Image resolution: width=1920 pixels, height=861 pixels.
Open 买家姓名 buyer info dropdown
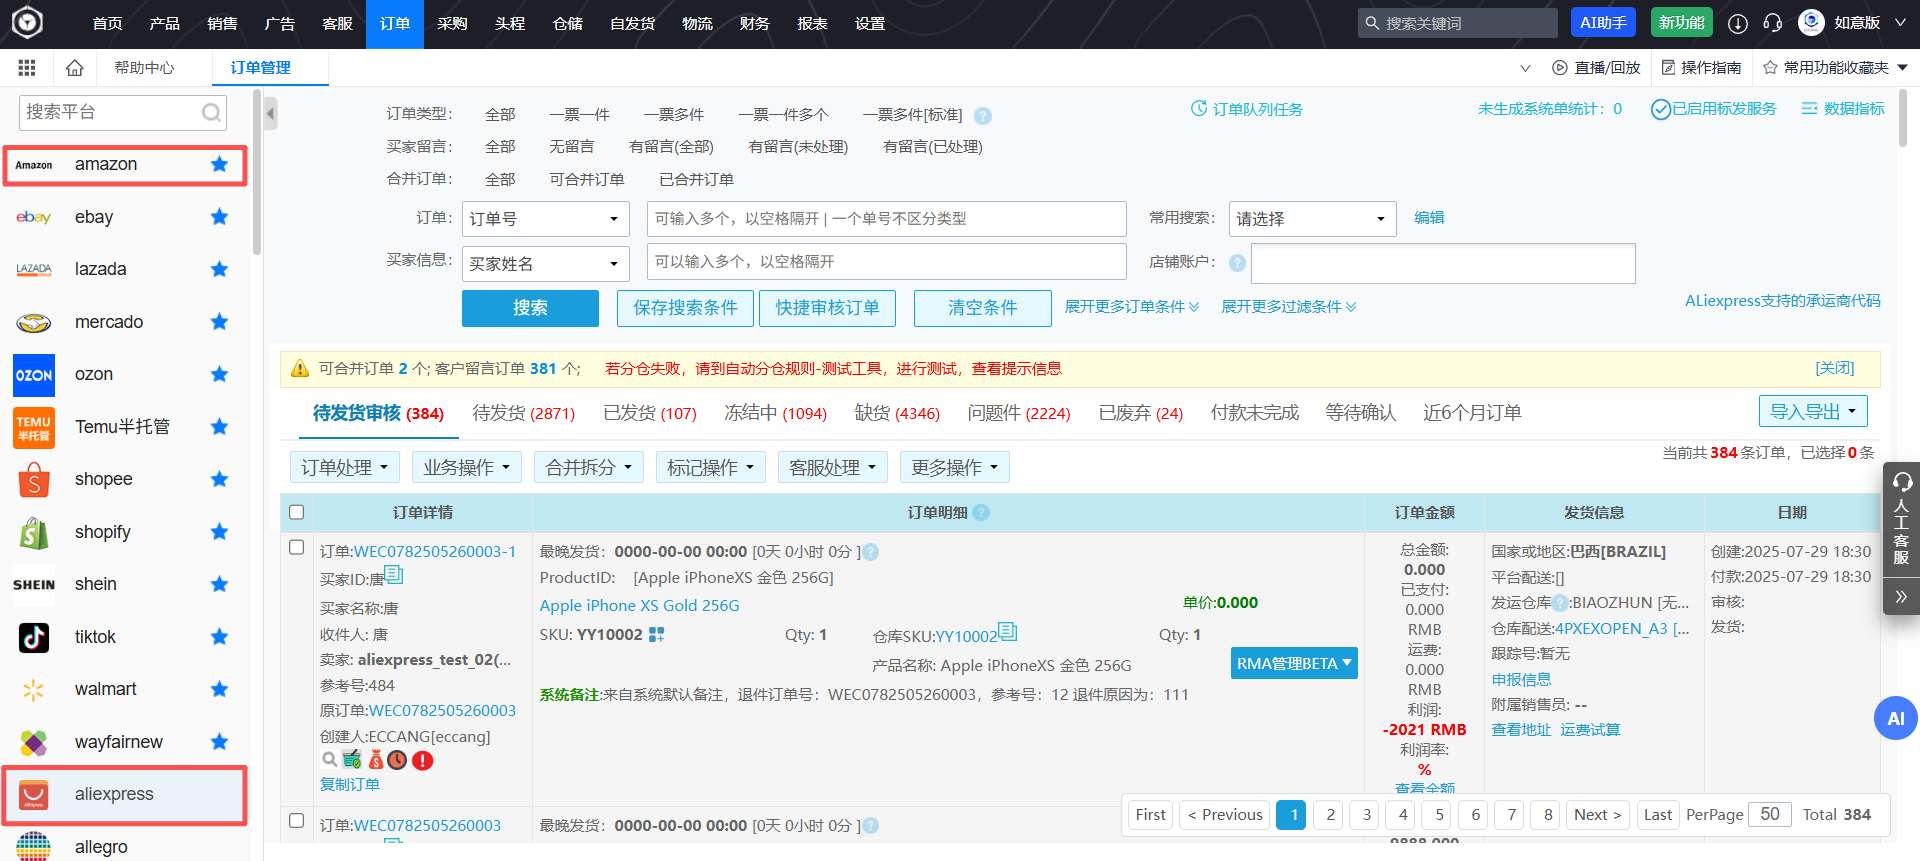click(546, 264)
